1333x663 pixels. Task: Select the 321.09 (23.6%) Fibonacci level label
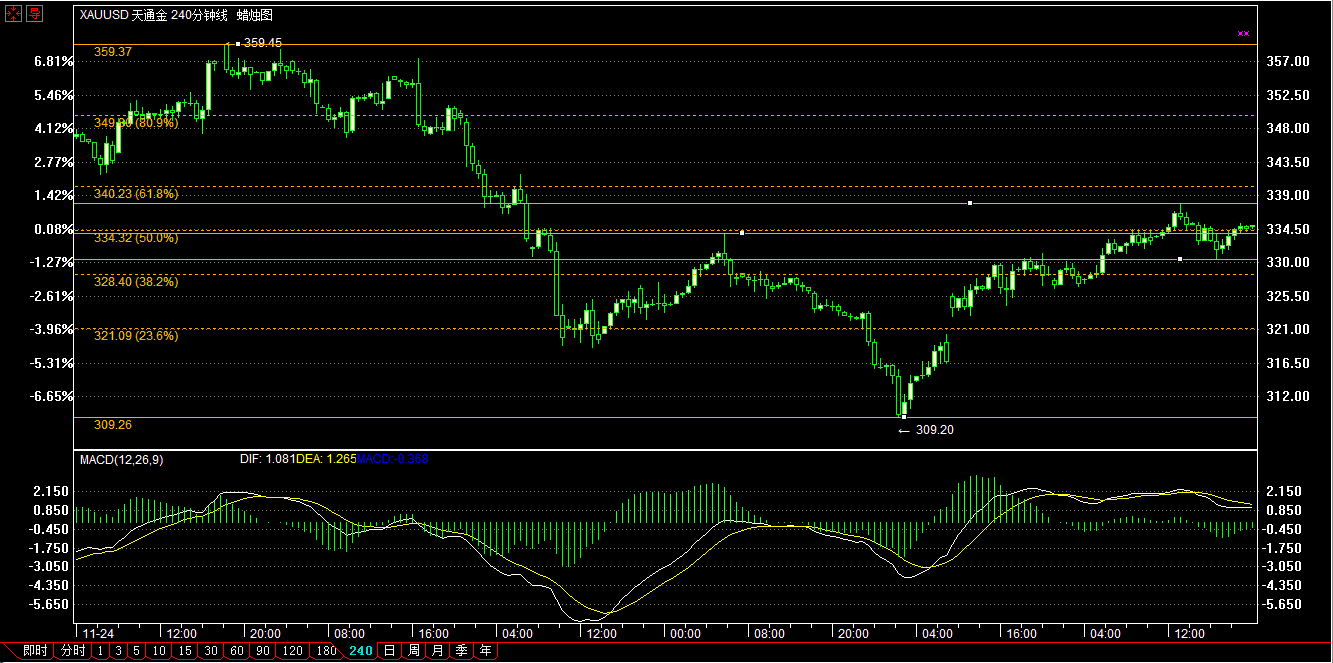click(136, 336)
